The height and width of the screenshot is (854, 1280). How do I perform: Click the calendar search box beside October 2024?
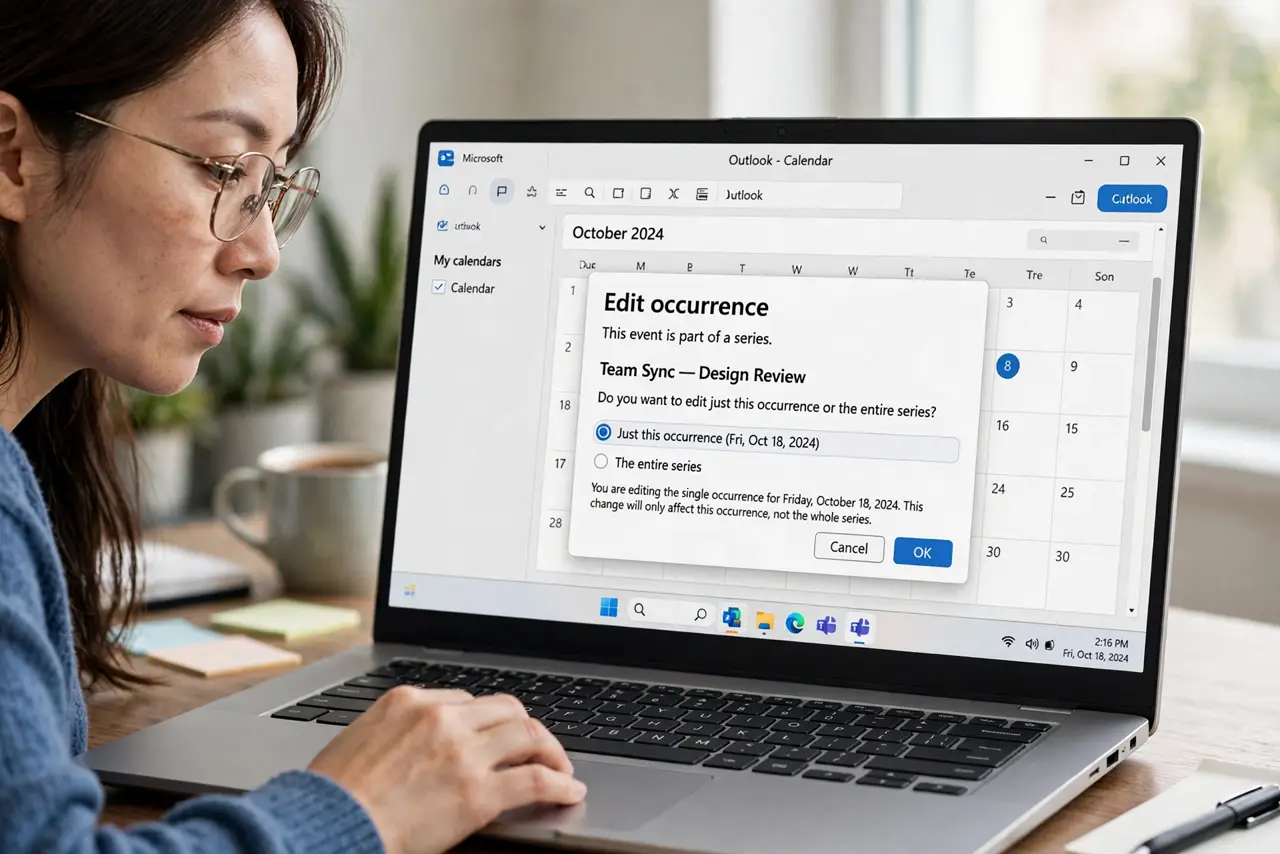(1083, 240)
